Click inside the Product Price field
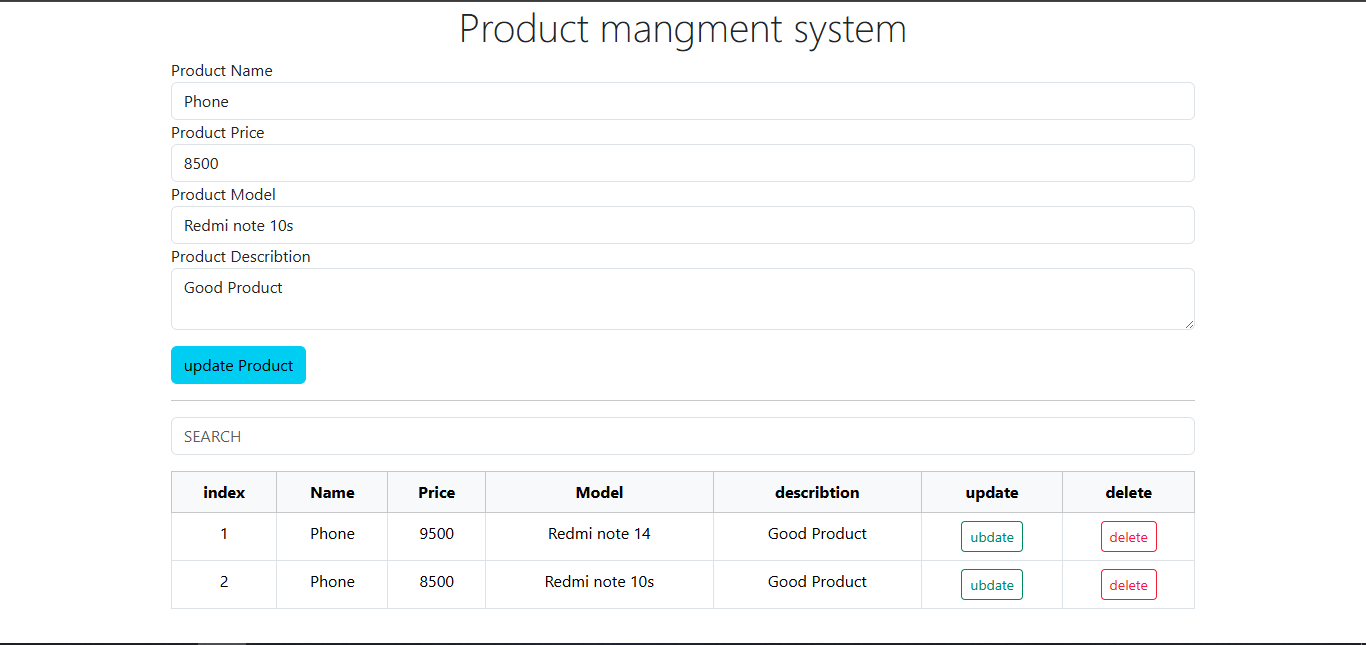Screen dimensions: 1366x645 683,163
